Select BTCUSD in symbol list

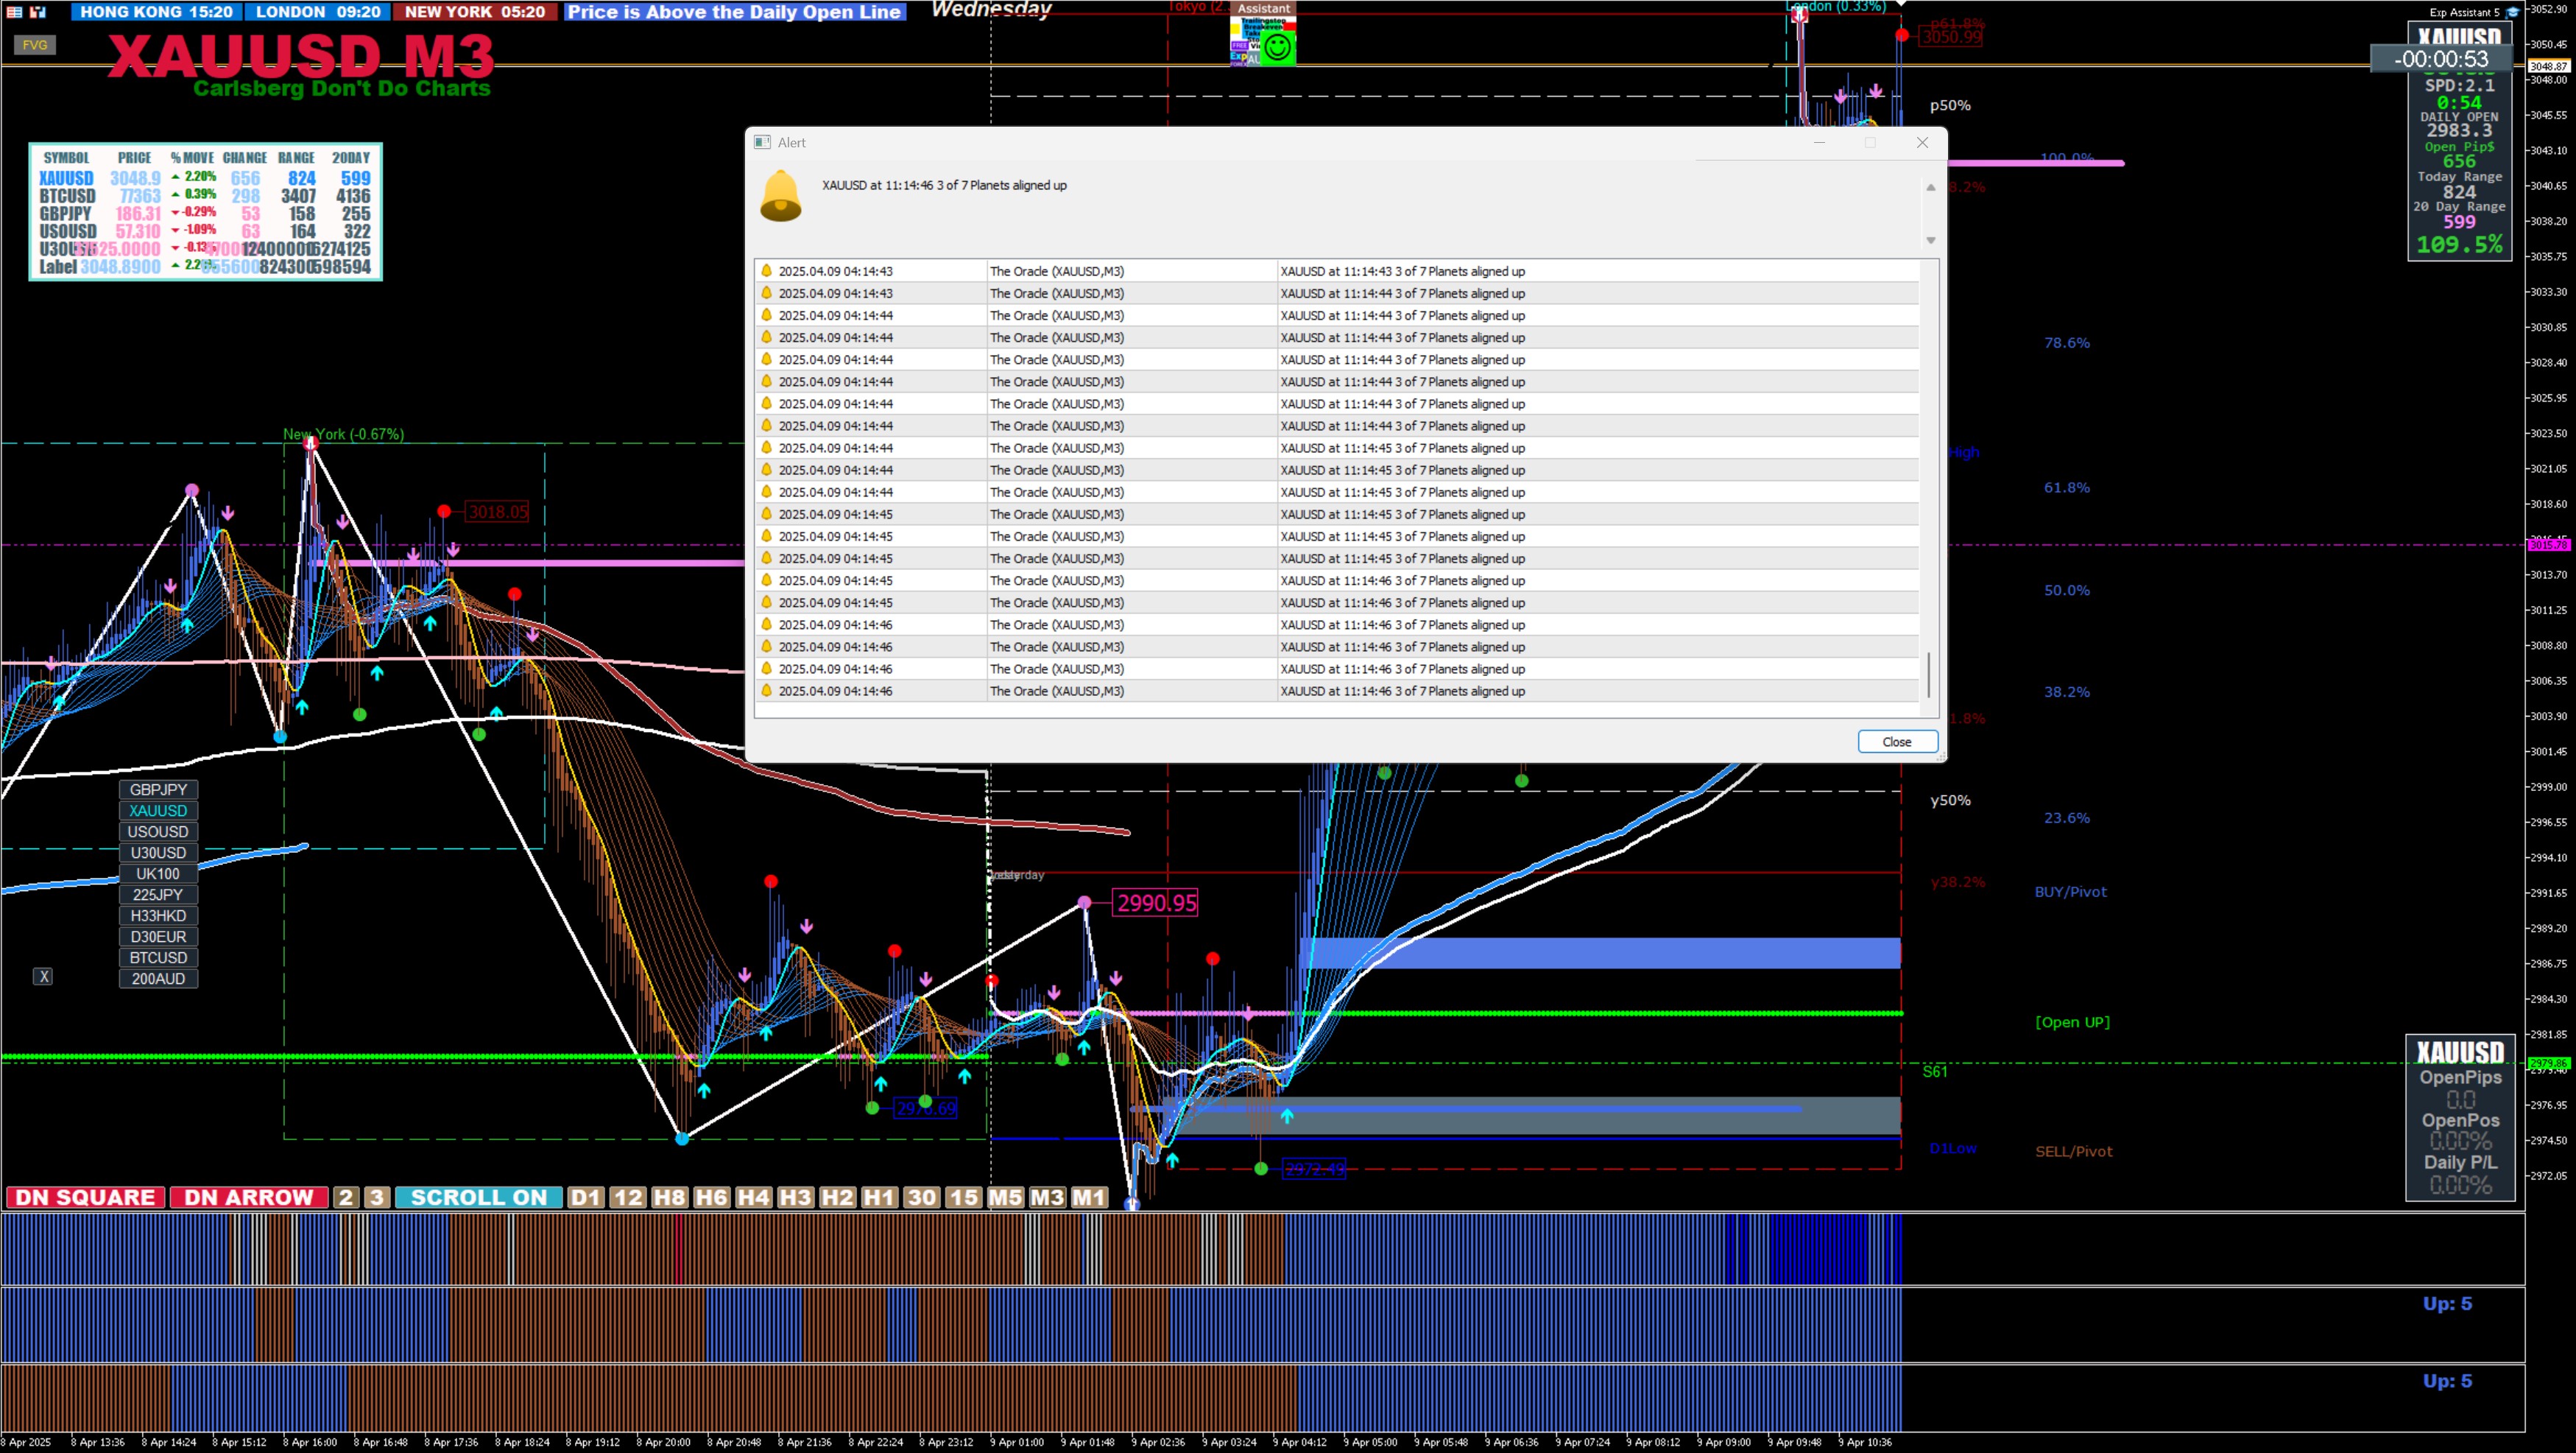point(158,958)
